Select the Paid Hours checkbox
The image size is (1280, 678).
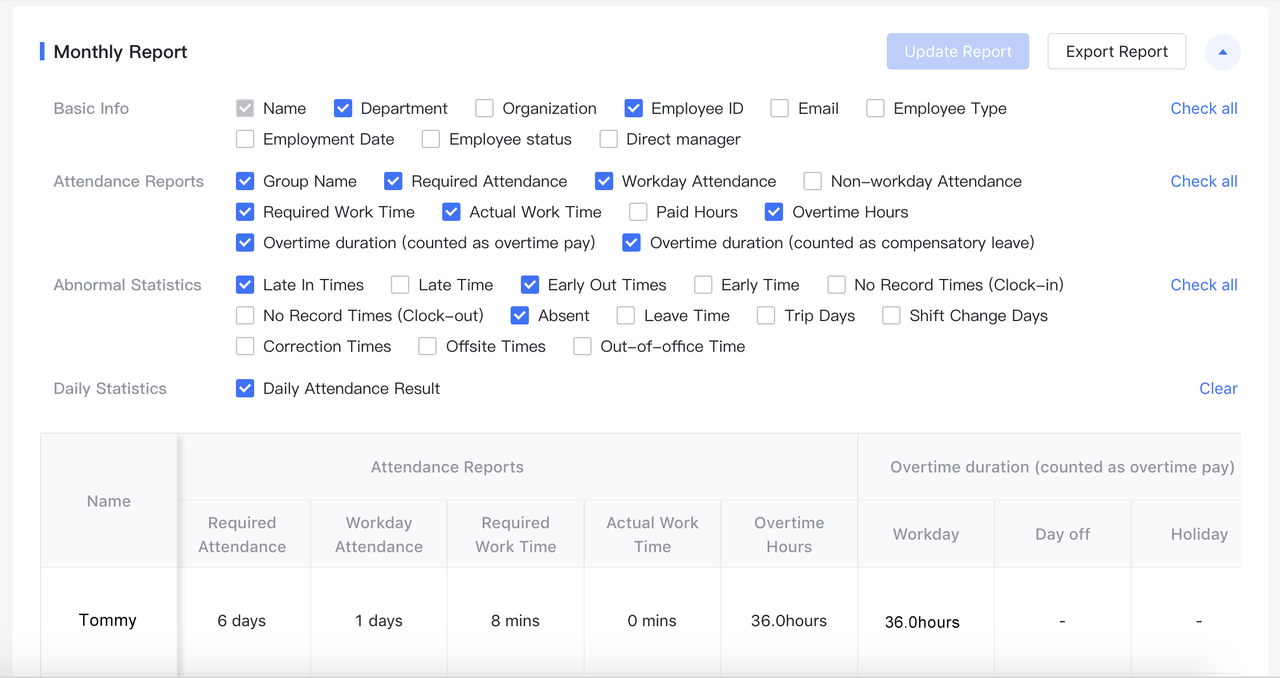point(638,212)
